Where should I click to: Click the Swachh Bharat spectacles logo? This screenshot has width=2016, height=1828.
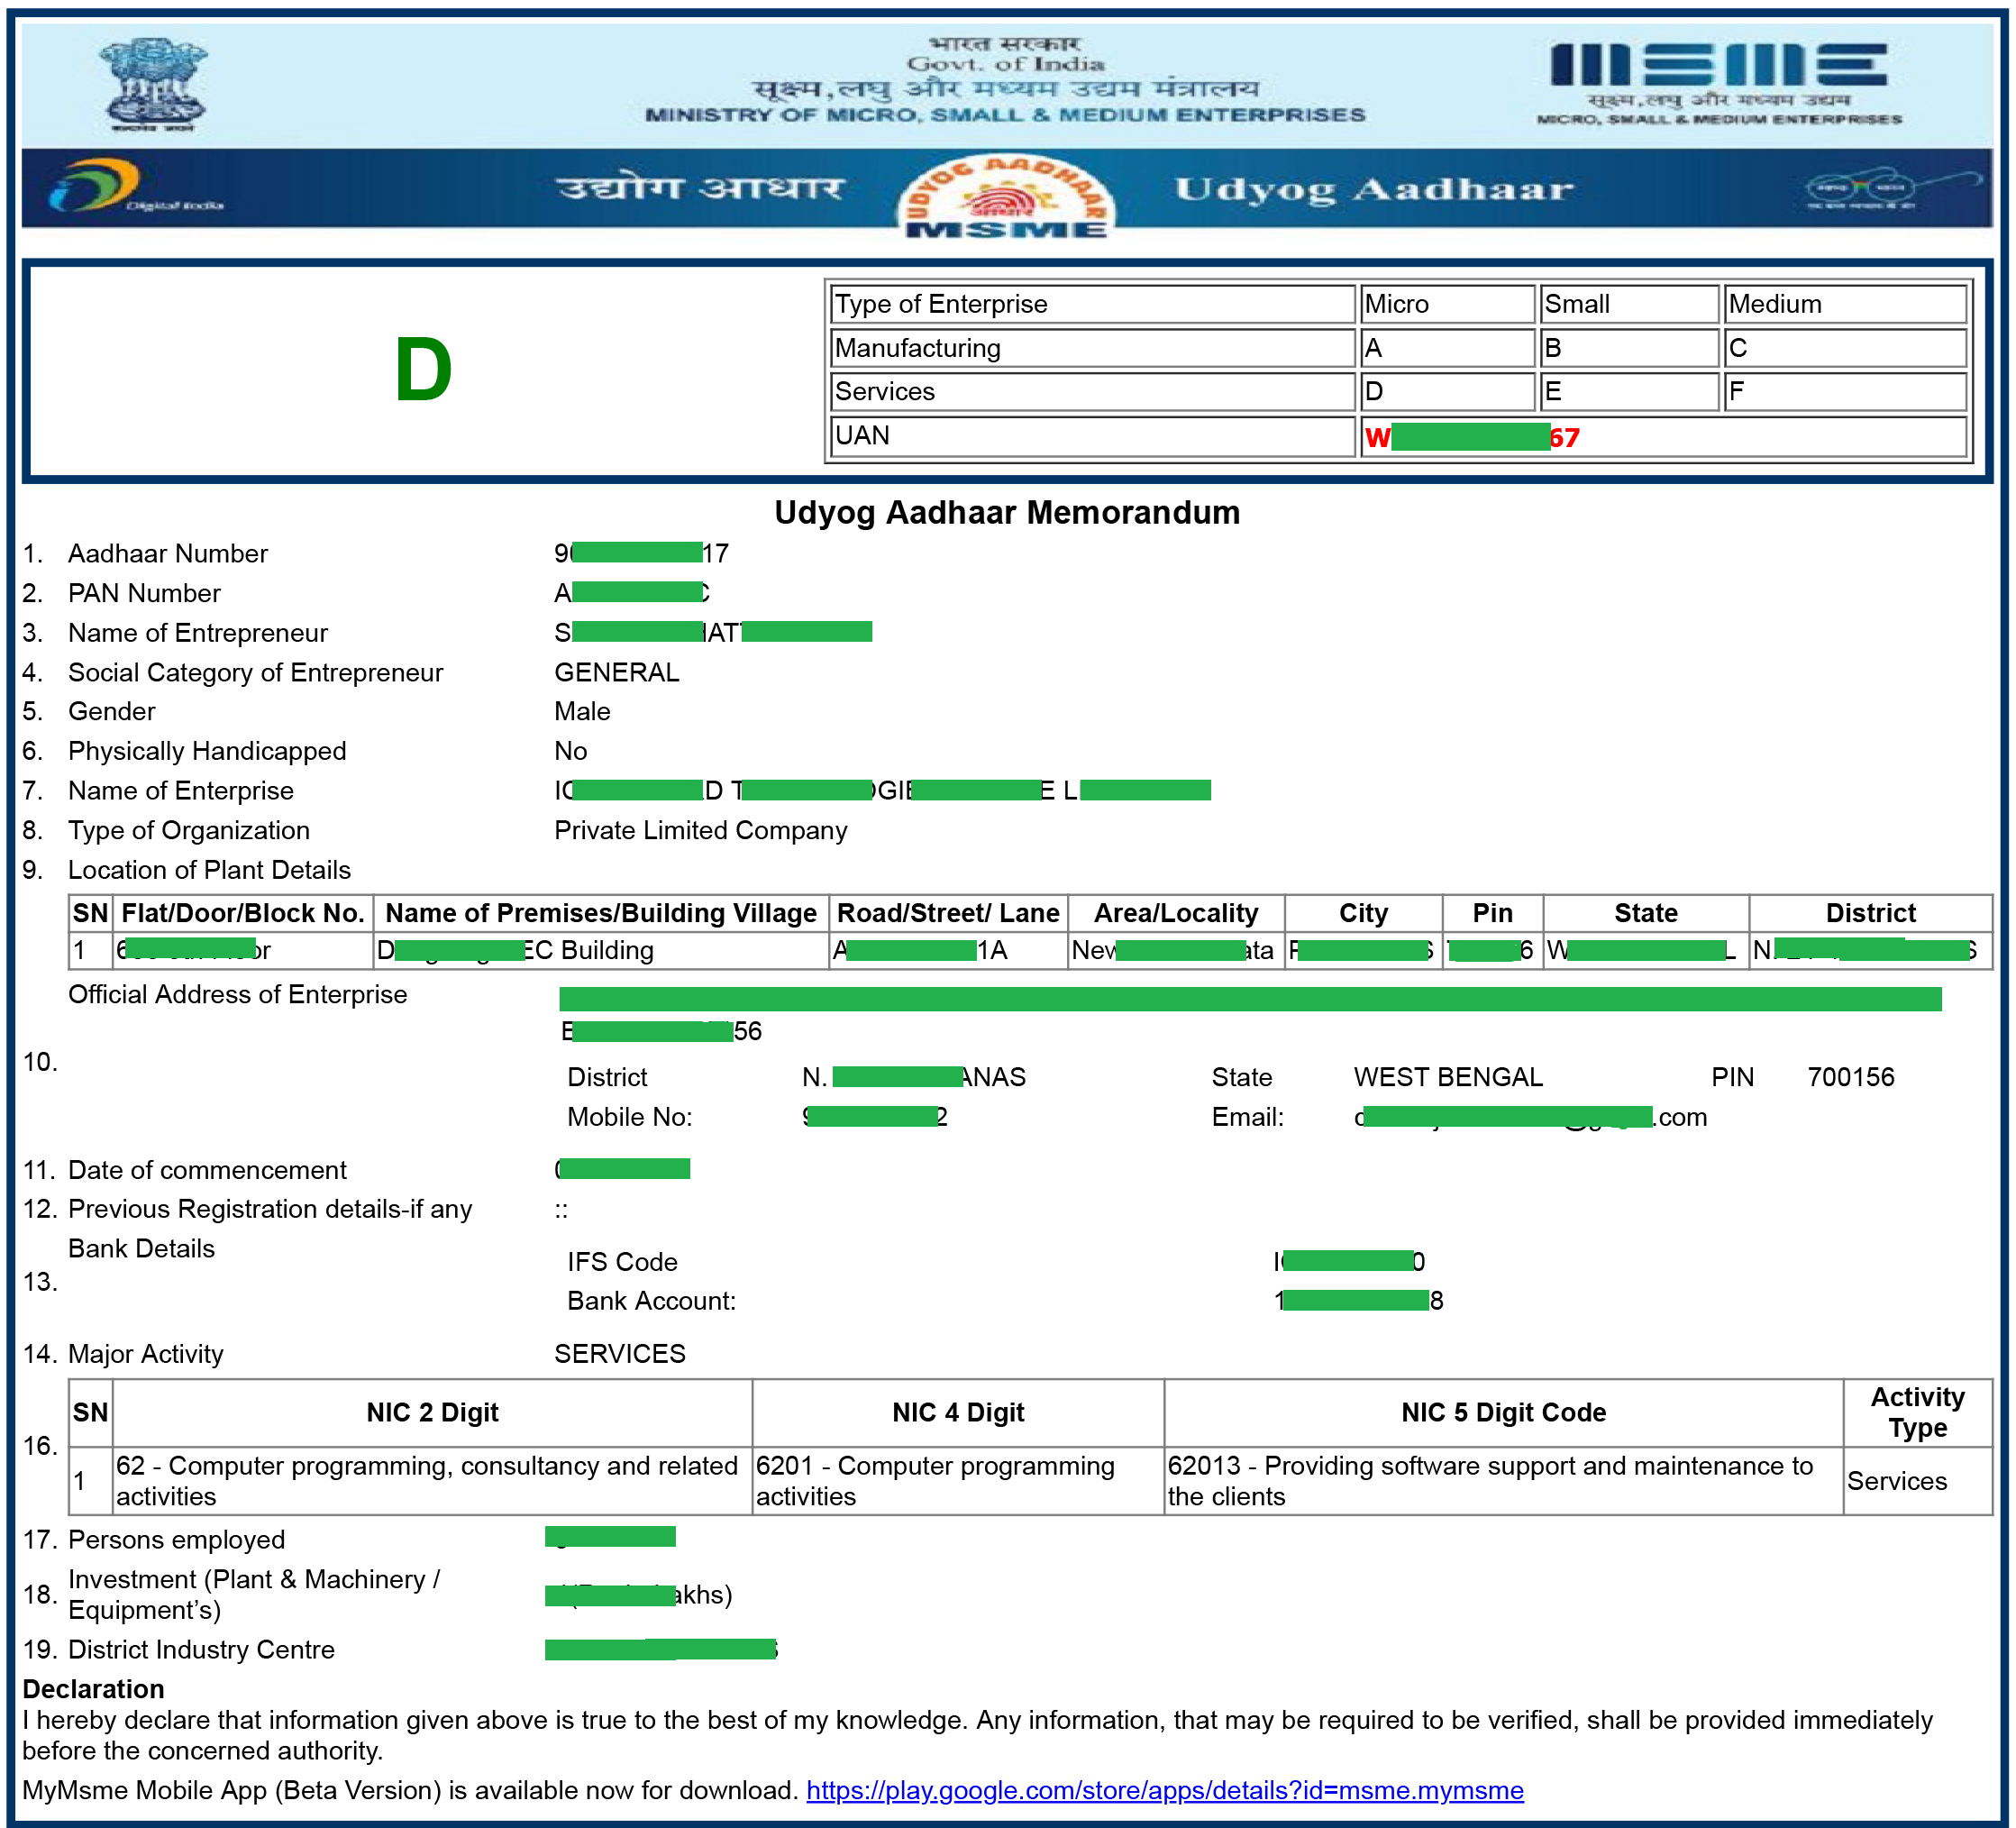click(1892, 188)
